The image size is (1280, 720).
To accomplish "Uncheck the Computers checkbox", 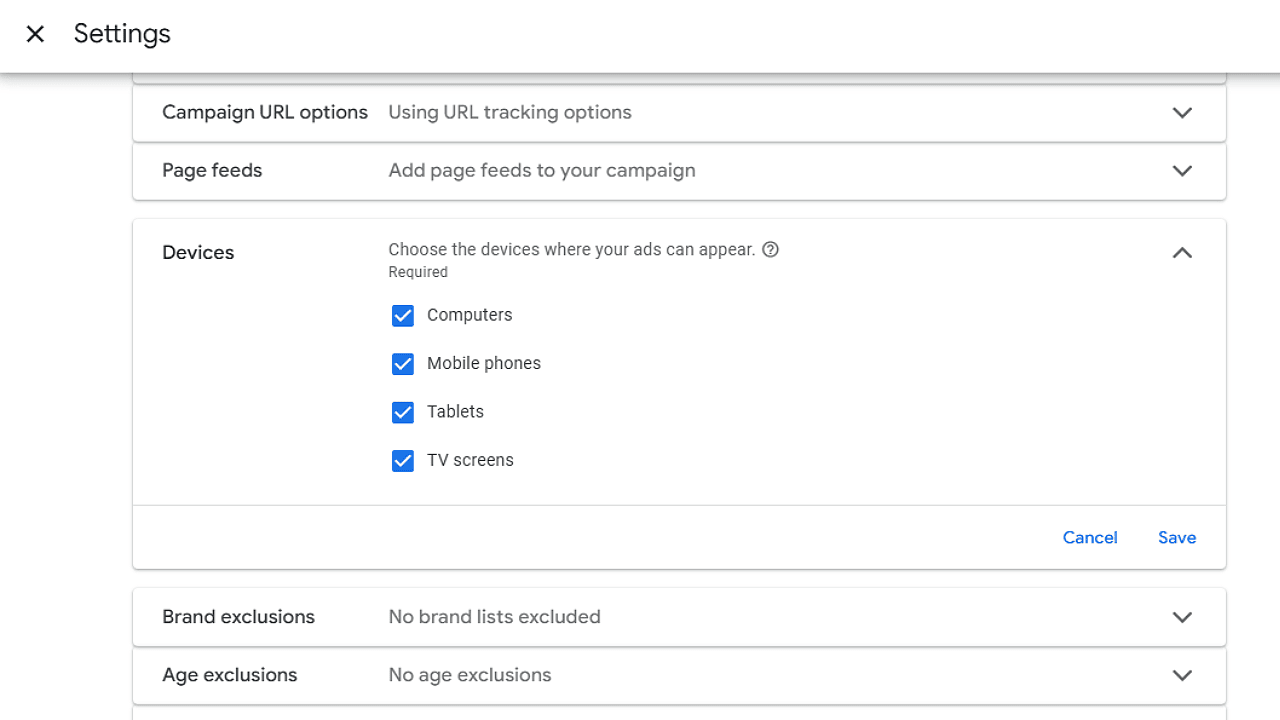I will [403, 316].
